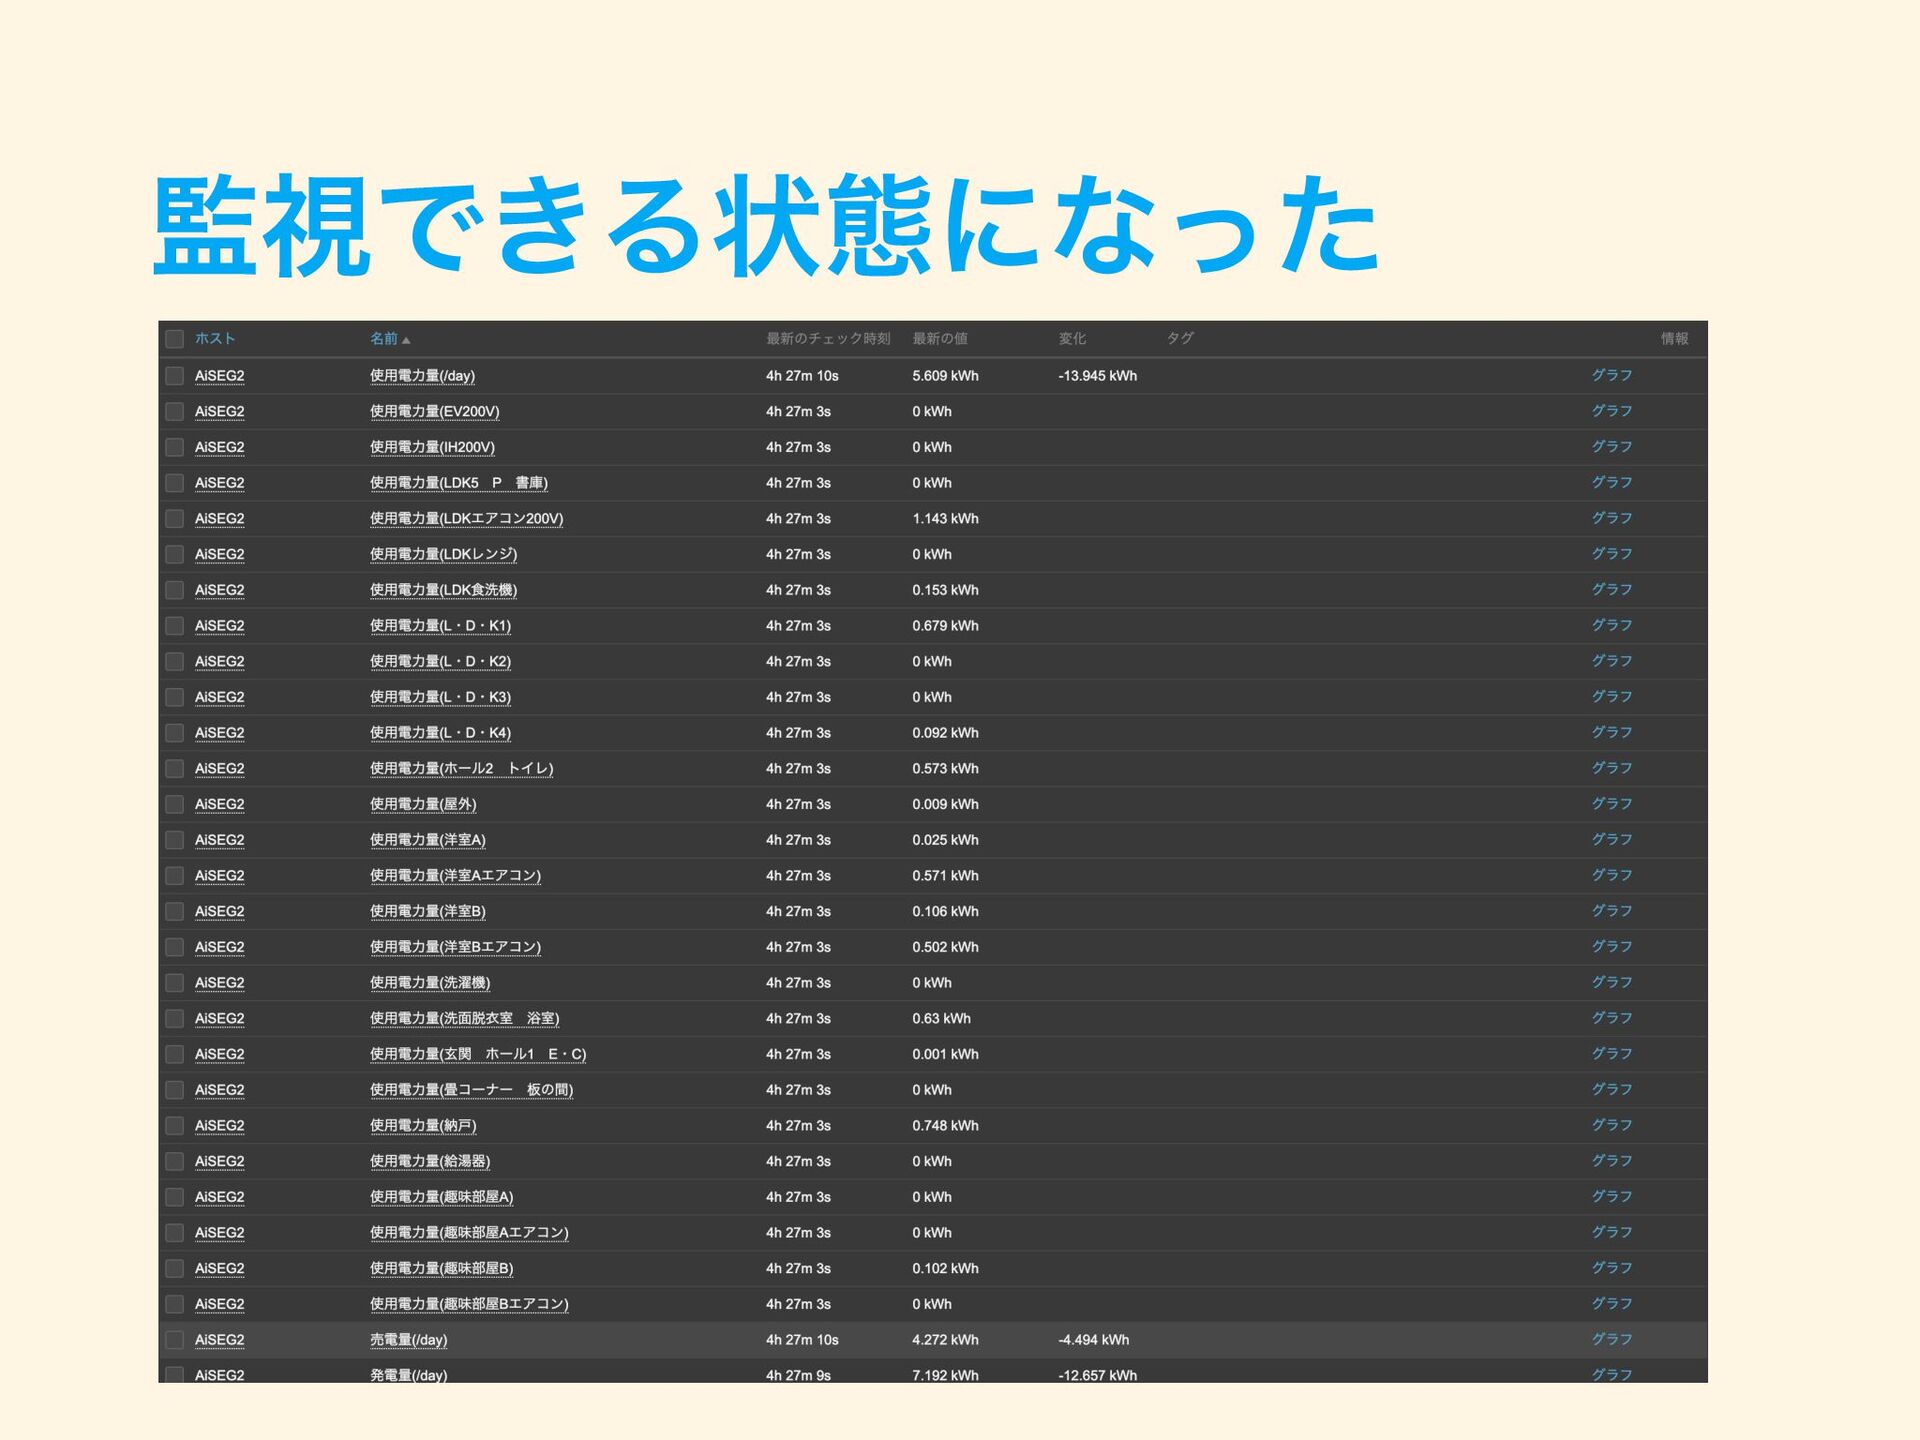Open グラフ link for 発電量(/day)

pyautogui.click(x=1612, y=1375)
